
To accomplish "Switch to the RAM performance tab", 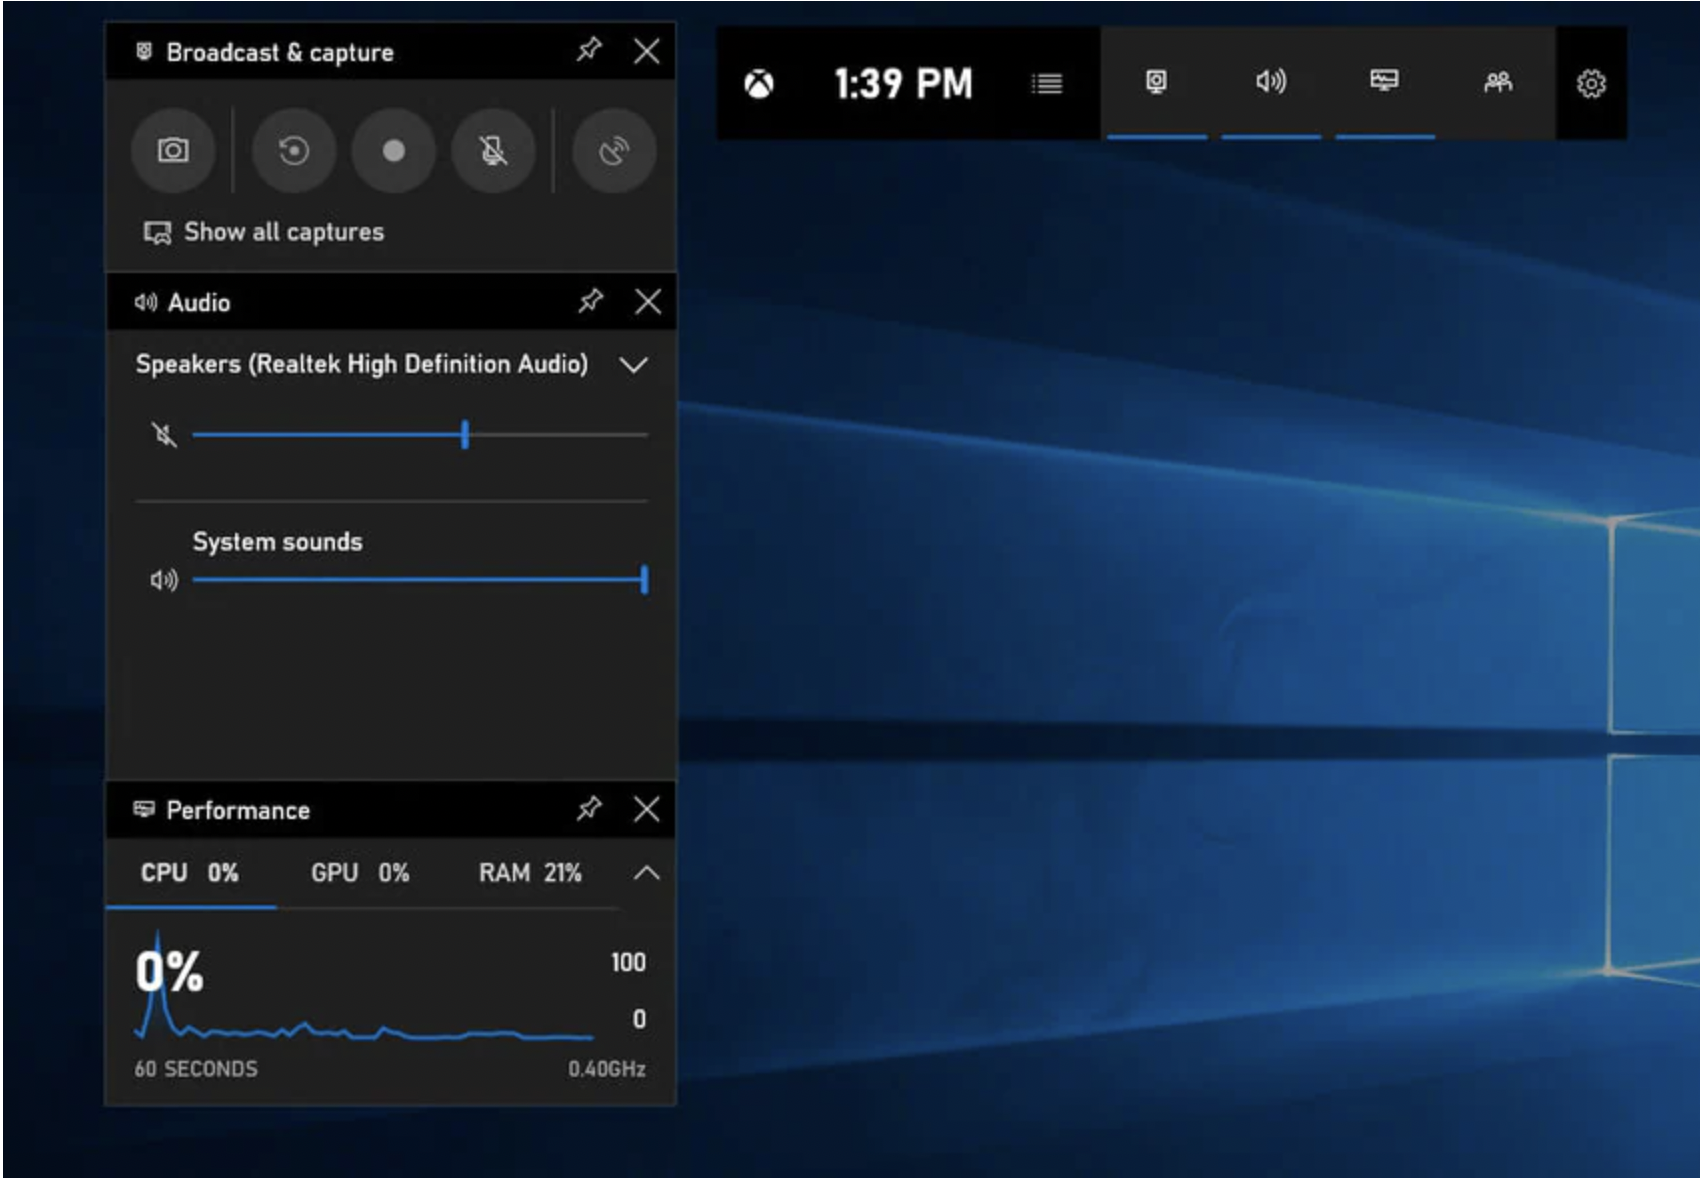I will coord(530,873).
